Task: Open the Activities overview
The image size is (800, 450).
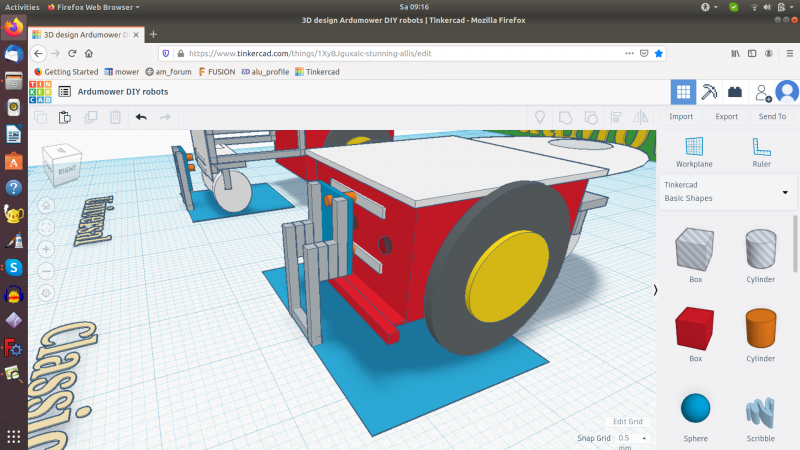Action: tap(22, 7)
